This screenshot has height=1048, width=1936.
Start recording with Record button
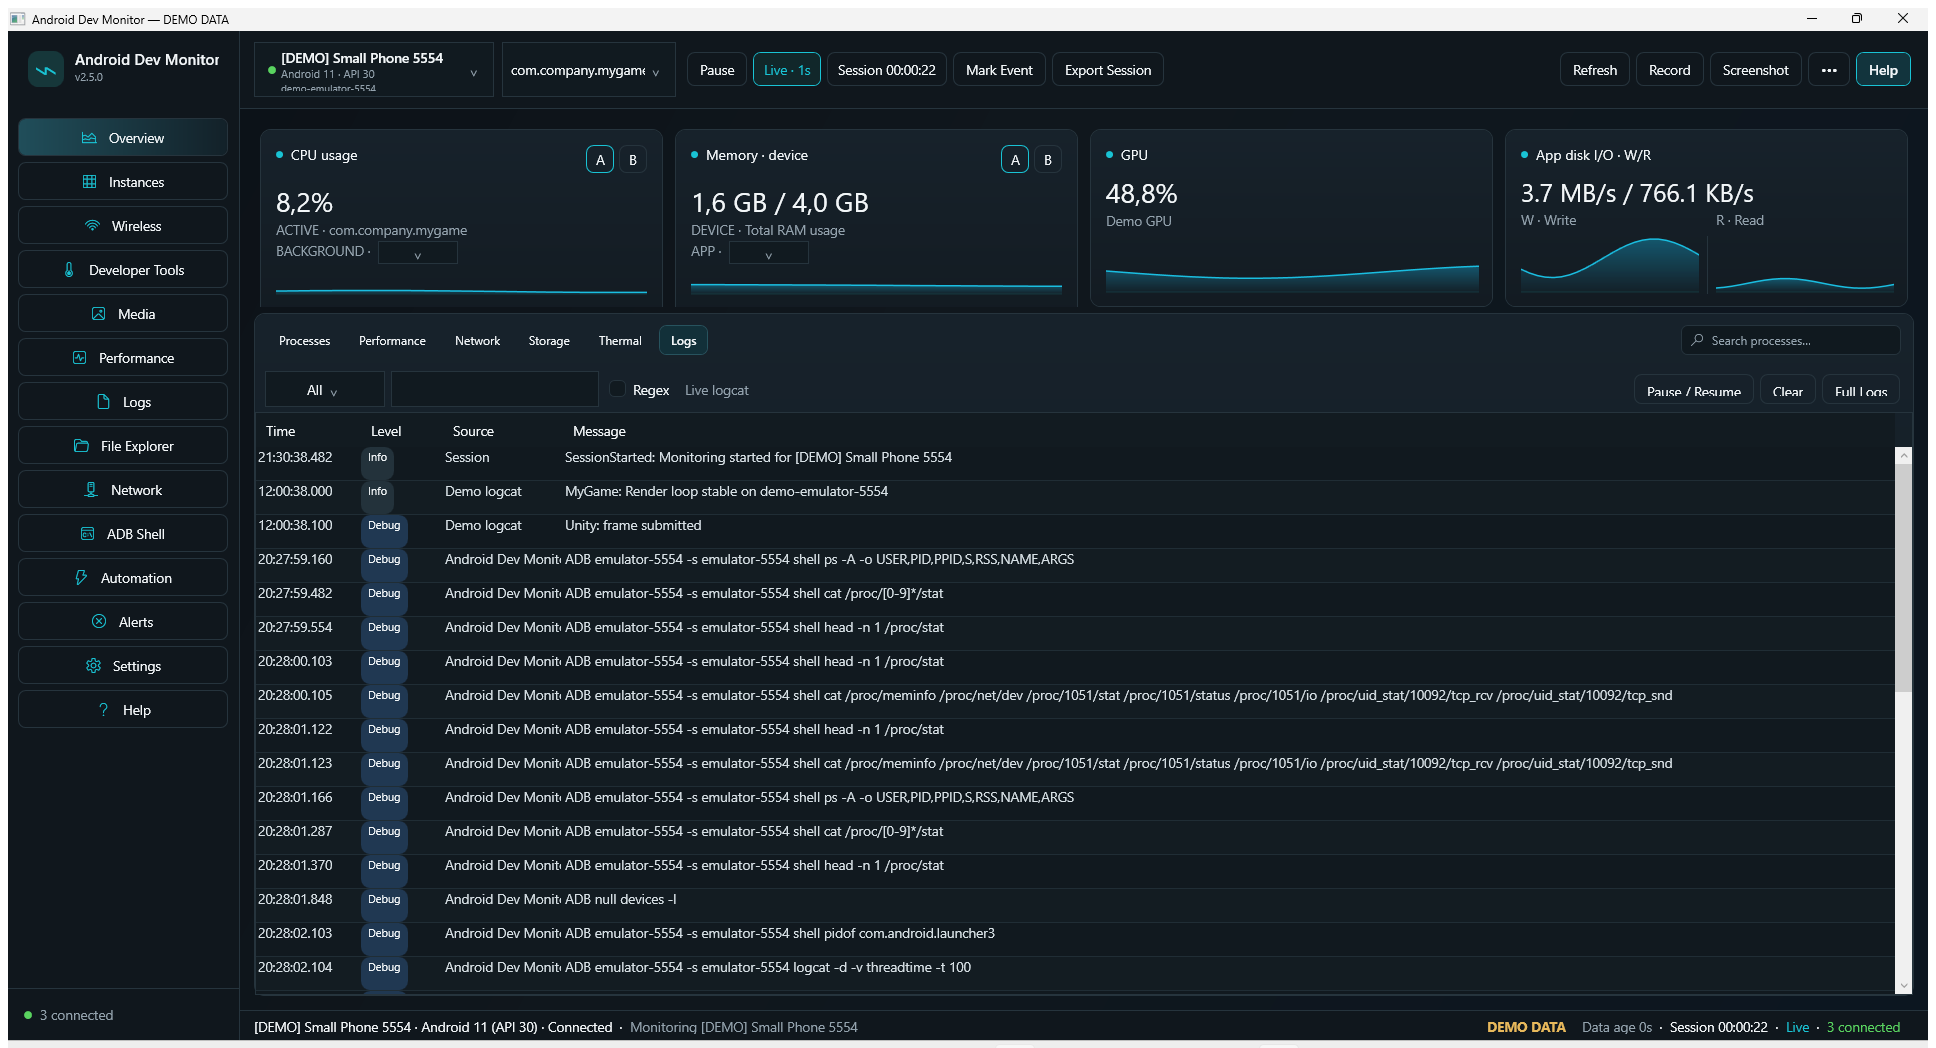(x=1669, y=70)
